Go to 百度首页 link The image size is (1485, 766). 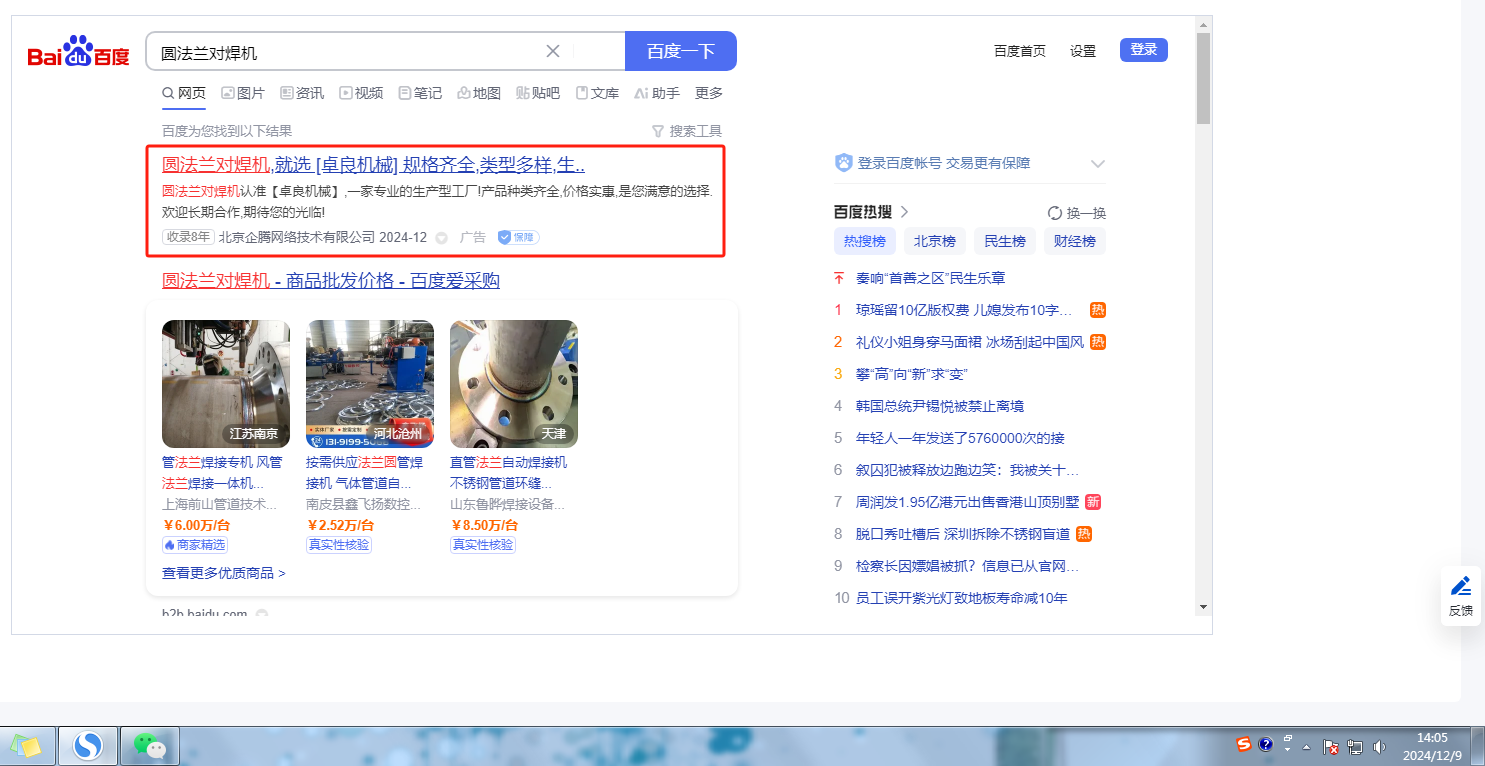tap(1020, 51)
